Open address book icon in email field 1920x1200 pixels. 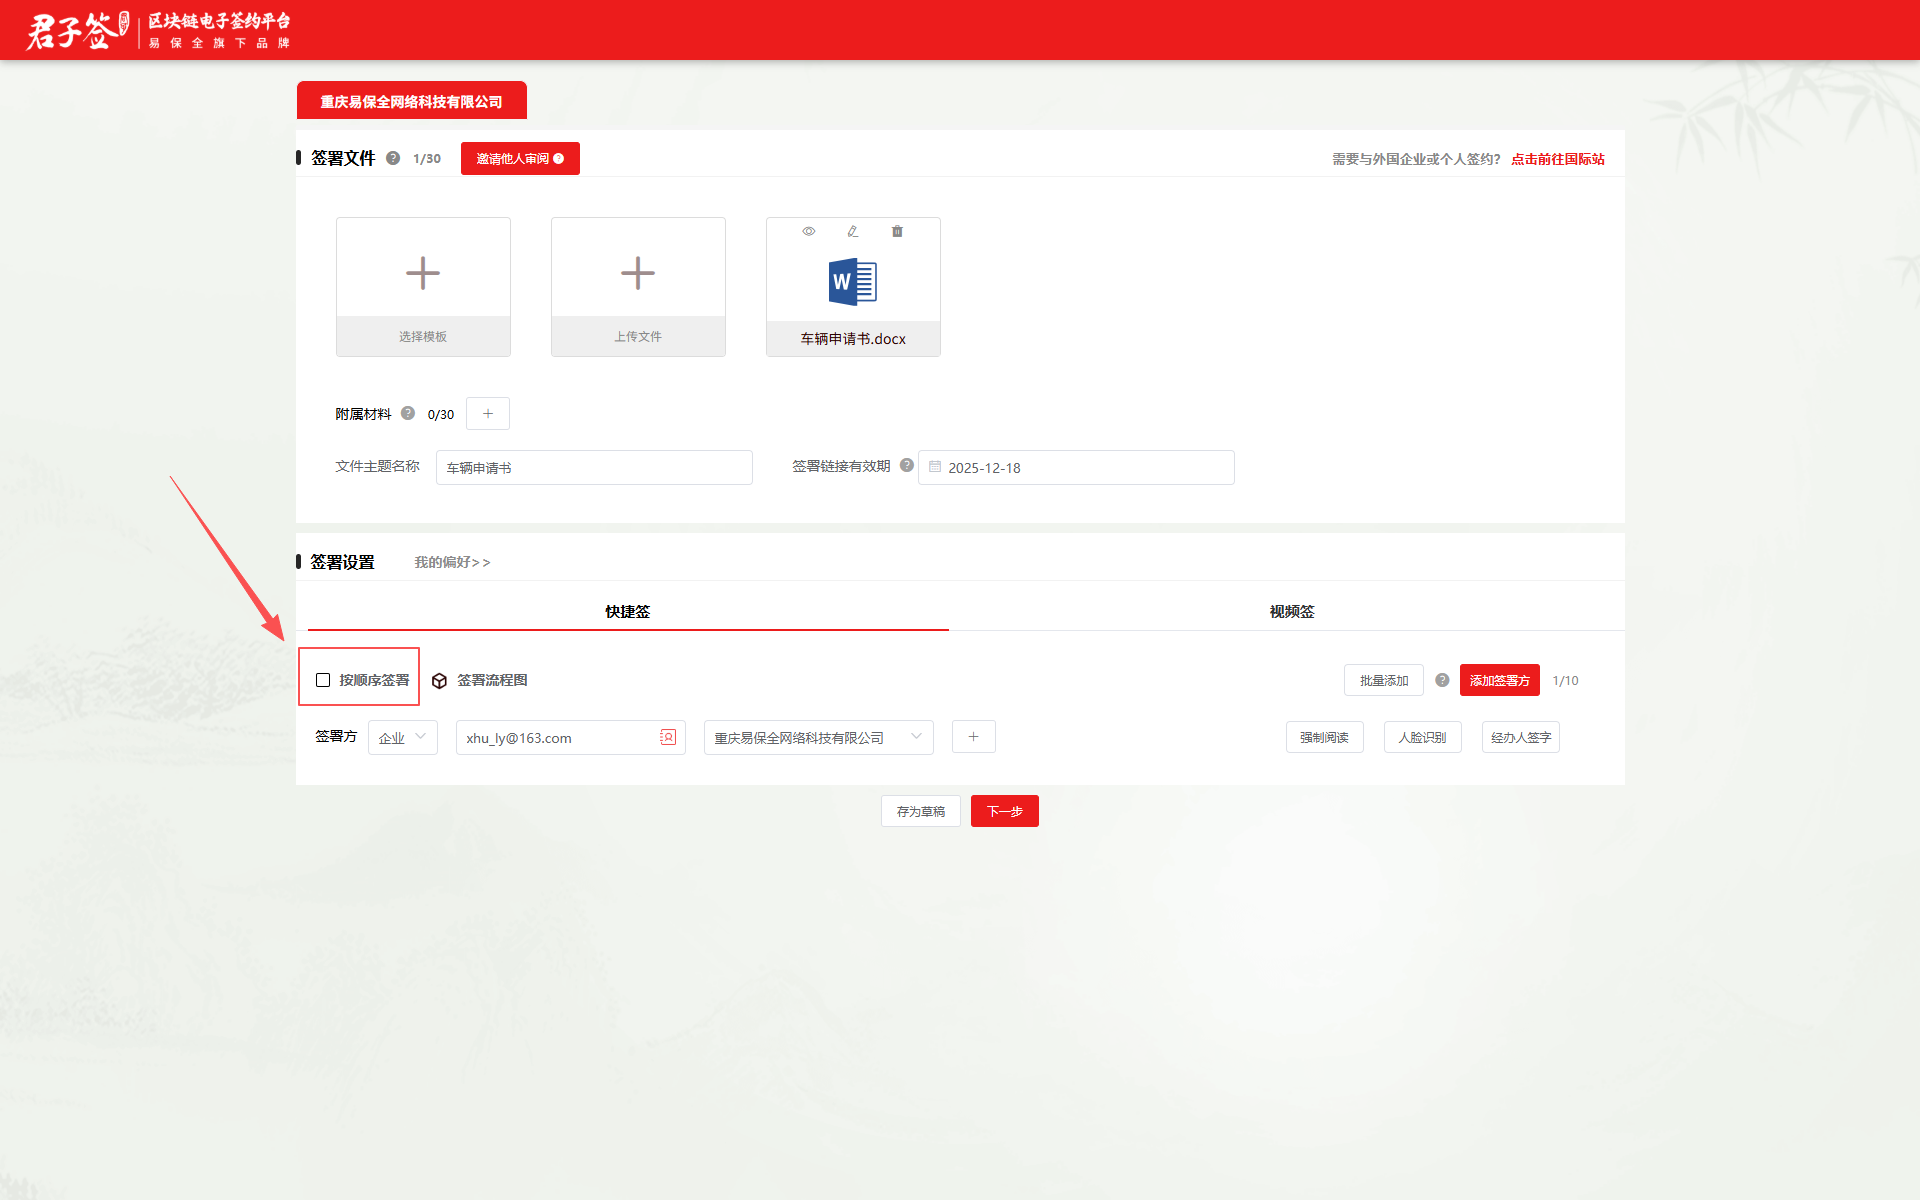point(668,737)
